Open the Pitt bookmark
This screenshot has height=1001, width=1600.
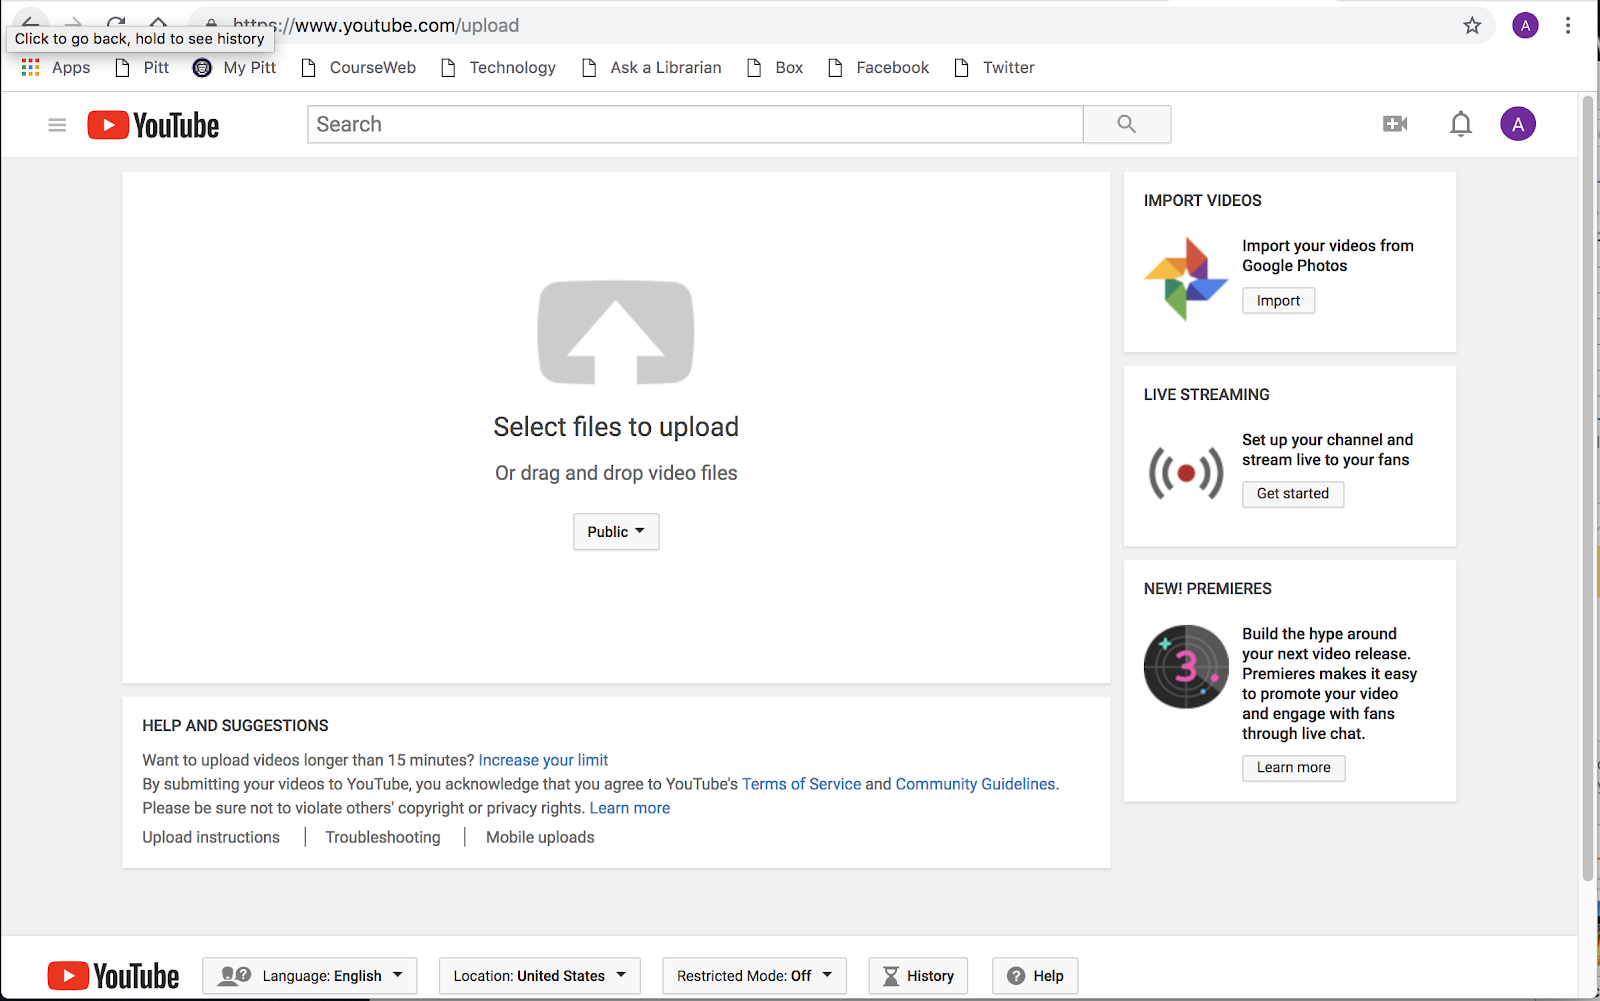pos(142,68)
